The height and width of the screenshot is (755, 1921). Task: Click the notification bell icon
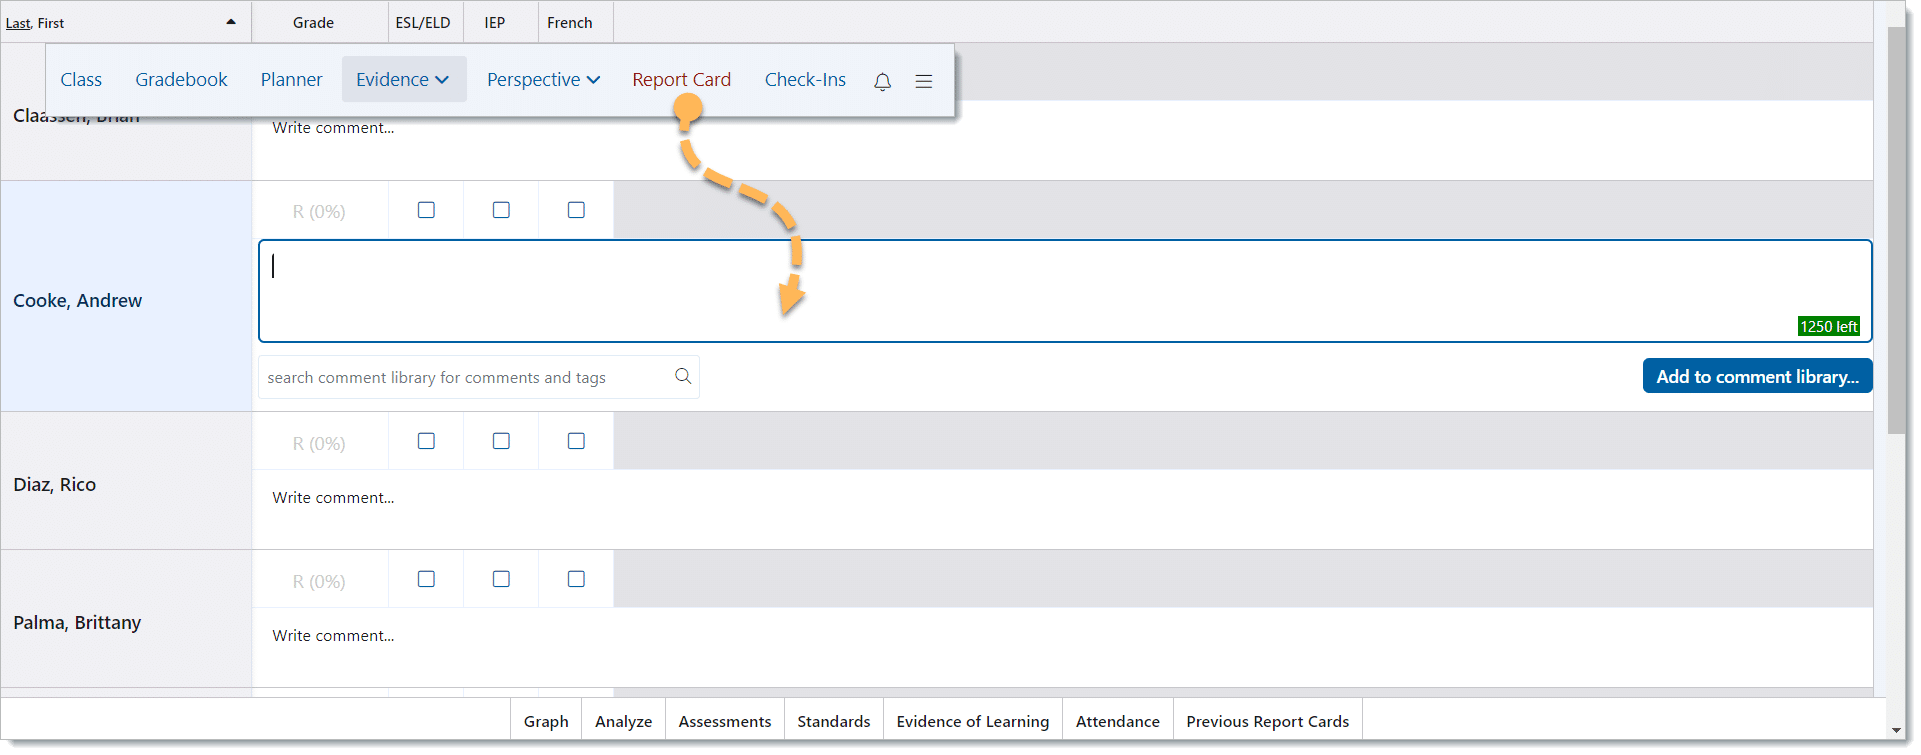click(882, 81)
